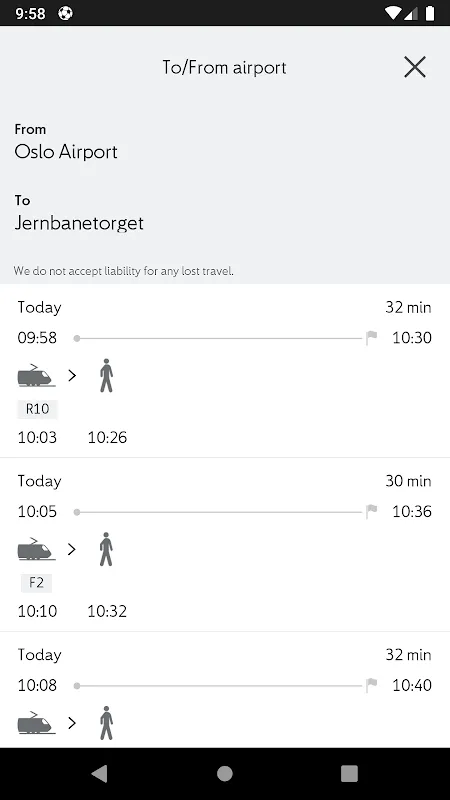The image size is (450, 800).
Task: Tap the train icon above R10
Action: 36,376
